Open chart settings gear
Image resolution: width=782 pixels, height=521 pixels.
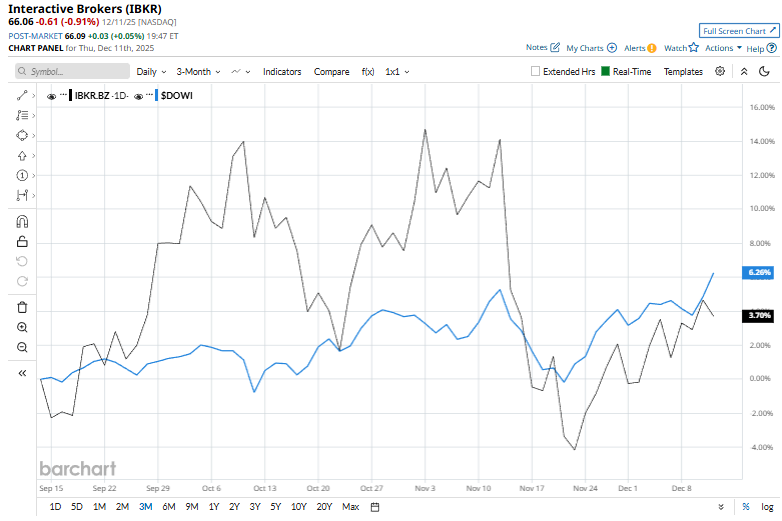click(x=720, y=71)
